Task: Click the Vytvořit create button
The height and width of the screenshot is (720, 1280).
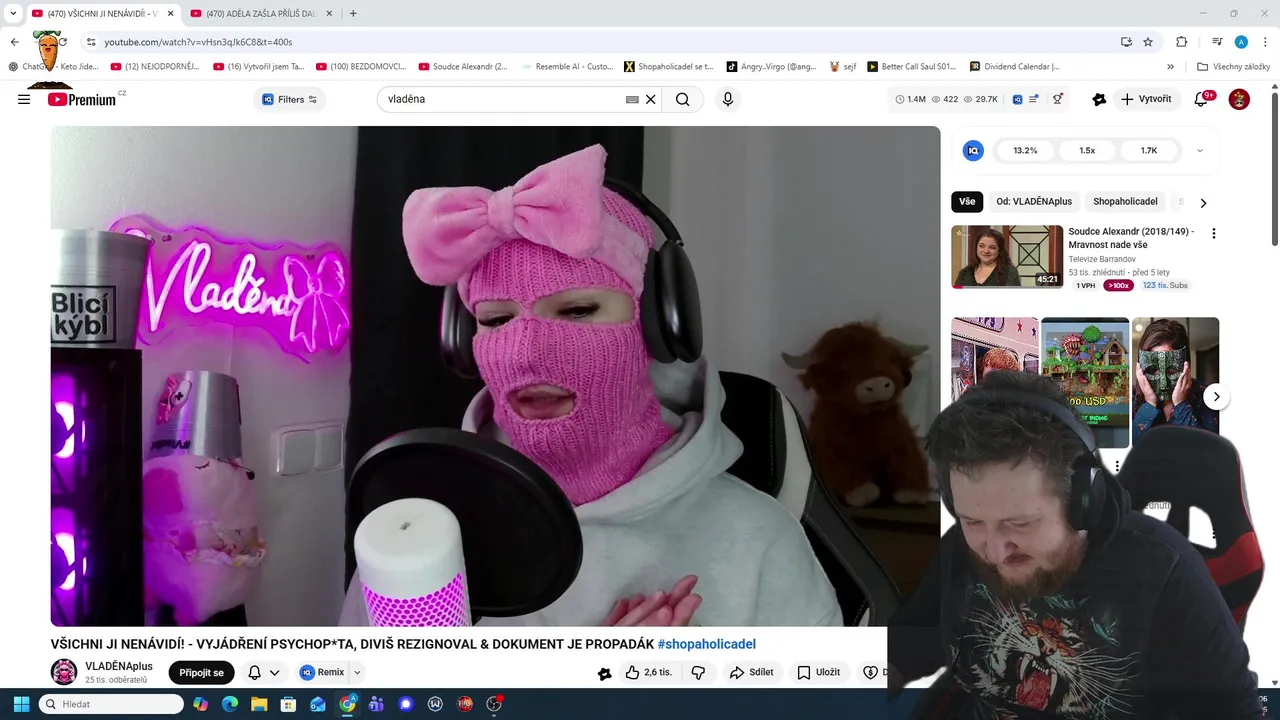Action: coord(1146,99)
